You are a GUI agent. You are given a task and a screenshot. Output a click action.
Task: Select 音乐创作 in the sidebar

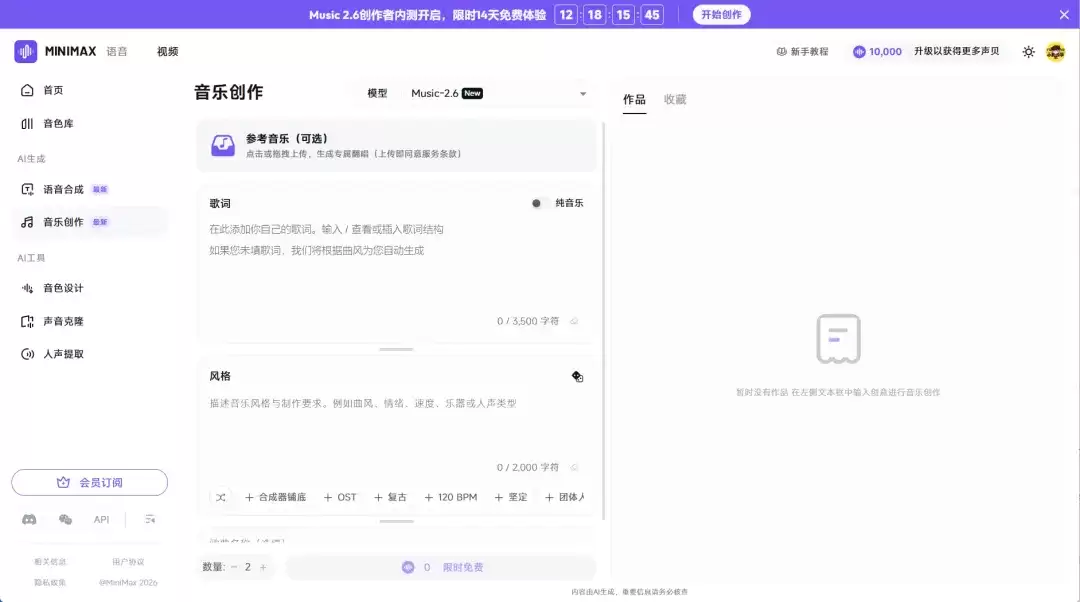[x=90, y=222]
